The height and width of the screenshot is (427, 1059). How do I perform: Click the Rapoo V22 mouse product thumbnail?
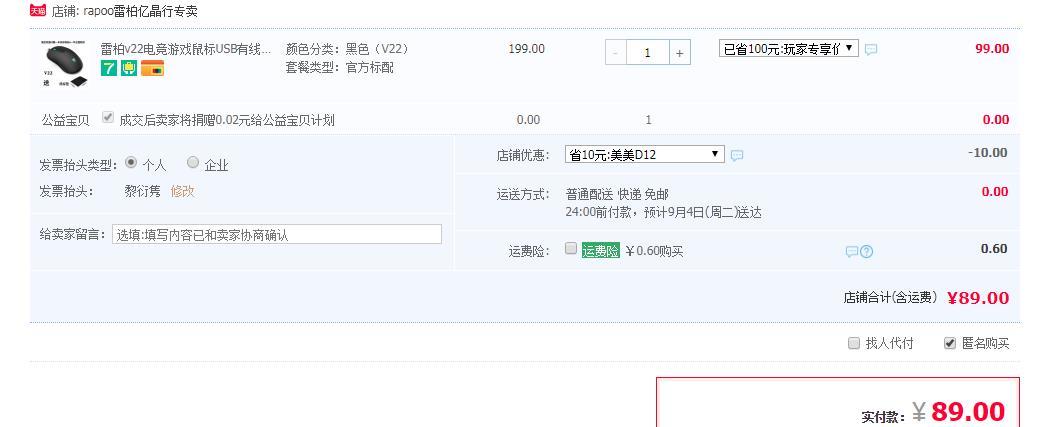coord(66,64)
